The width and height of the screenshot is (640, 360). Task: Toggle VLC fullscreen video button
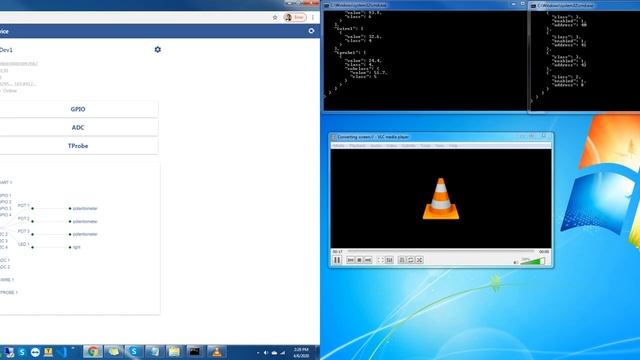380,260
